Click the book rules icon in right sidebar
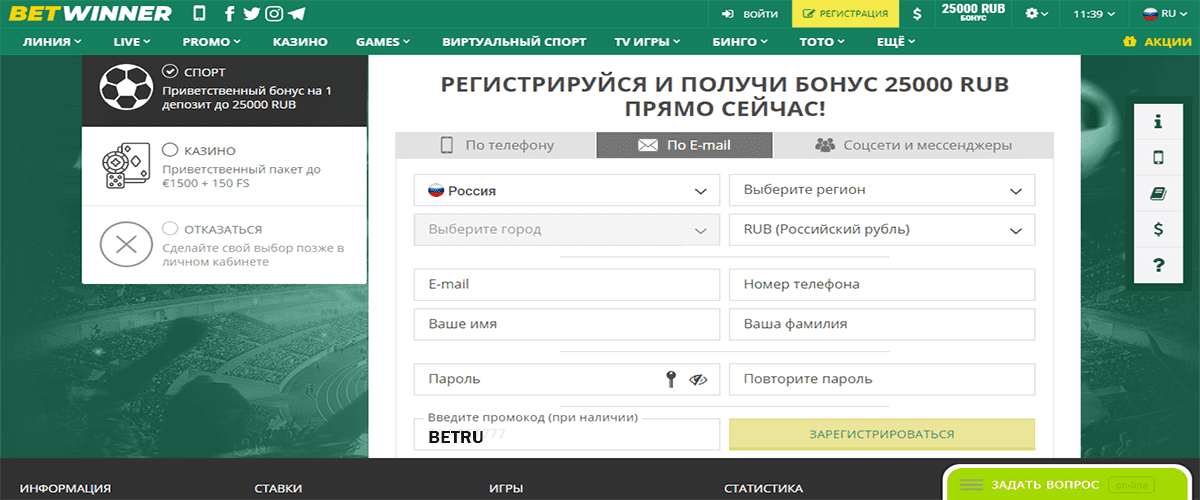Image resolution: width=1200 pixels, height=500 pixels. click(1158, 193)
